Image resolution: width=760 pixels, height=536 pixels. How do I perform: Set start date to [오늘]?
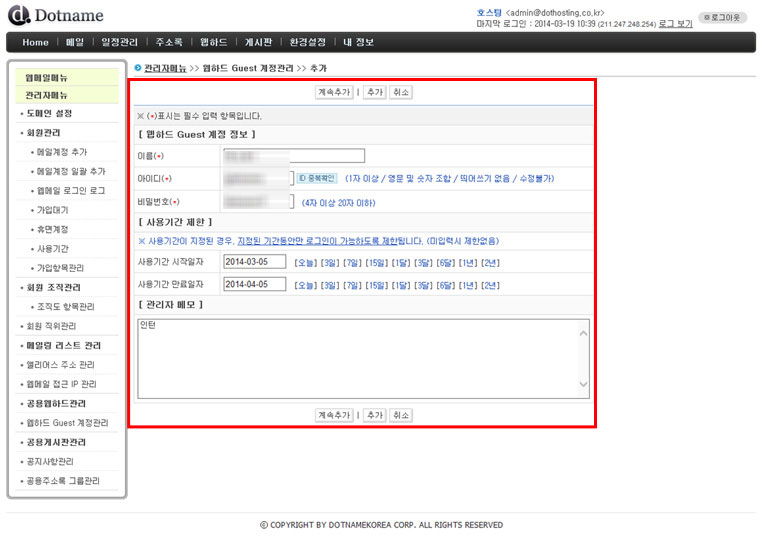[305, 262]
